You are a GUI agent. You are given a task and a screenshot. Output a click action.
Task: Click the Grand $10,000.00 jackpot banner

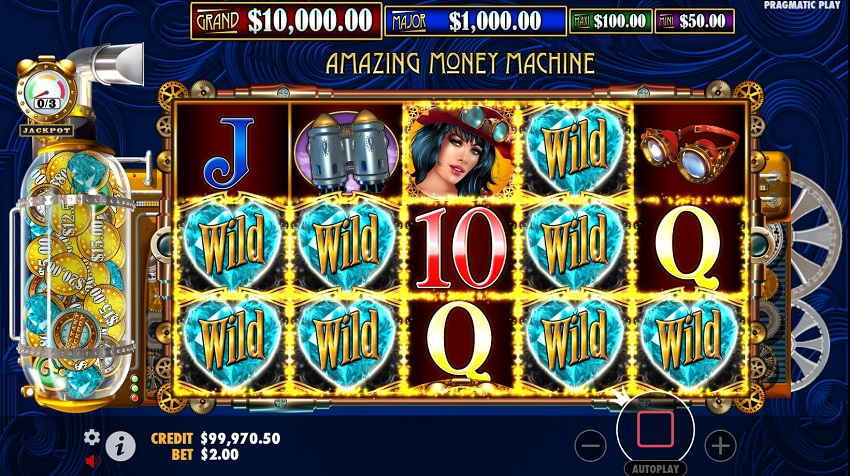click(286, 21)
